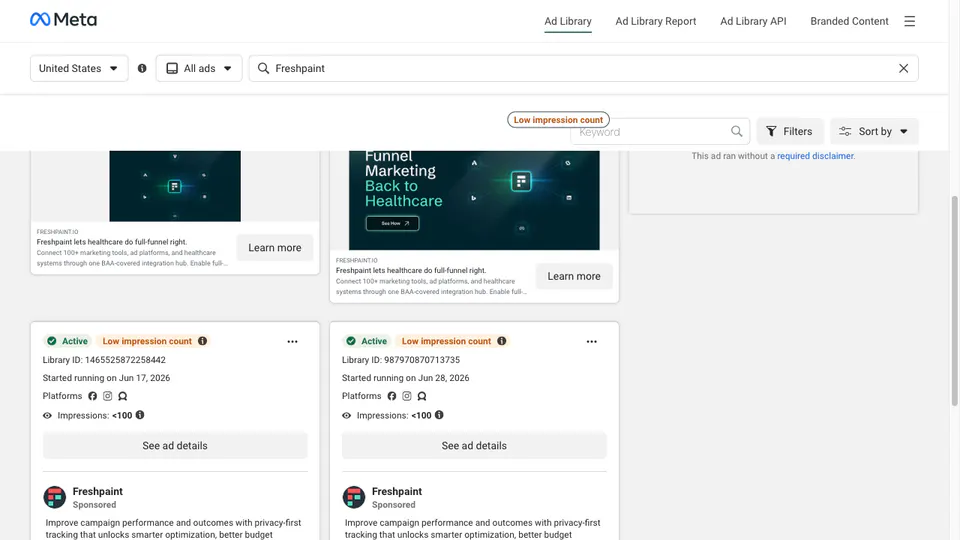Click Instagram platform icon on ad 987970870713735
Viewport: 960px width, 540px height.
407,396
